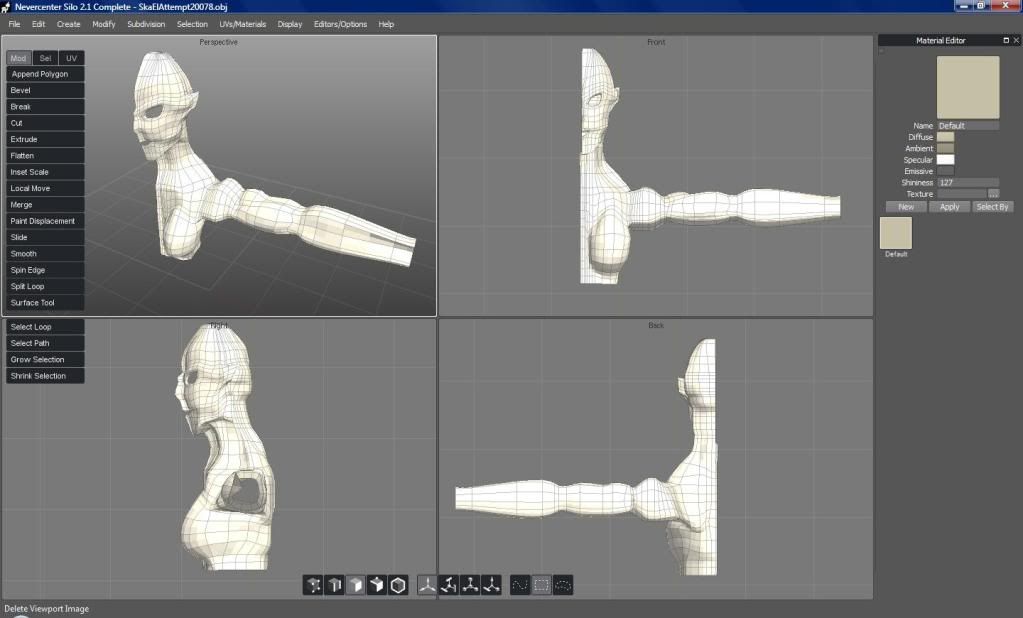Image resolution: width=1023 pixels, height=618 pixels.
Task: Click the Shininess value field
Action: [x=968, y=183]
